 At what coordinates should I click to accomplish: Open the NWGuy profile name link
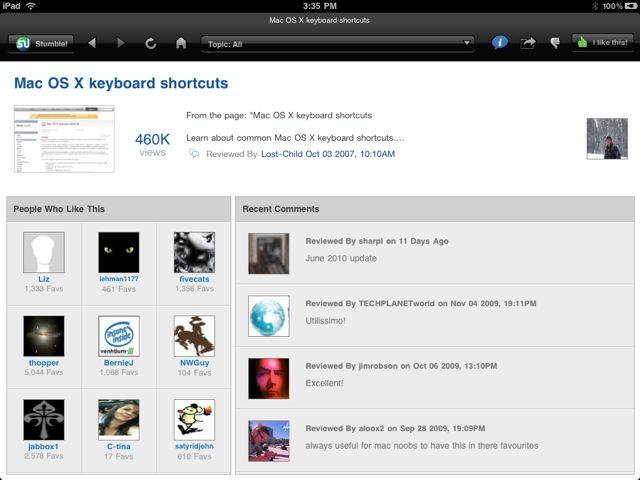[x=194, y=363]
